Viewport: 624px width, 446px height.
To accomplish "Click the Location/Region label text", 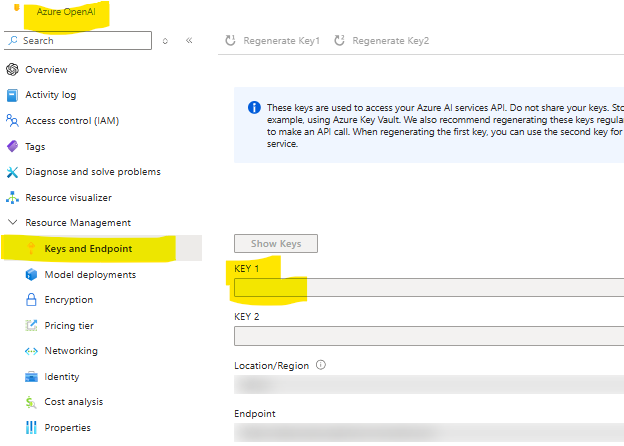I will 271,366.
